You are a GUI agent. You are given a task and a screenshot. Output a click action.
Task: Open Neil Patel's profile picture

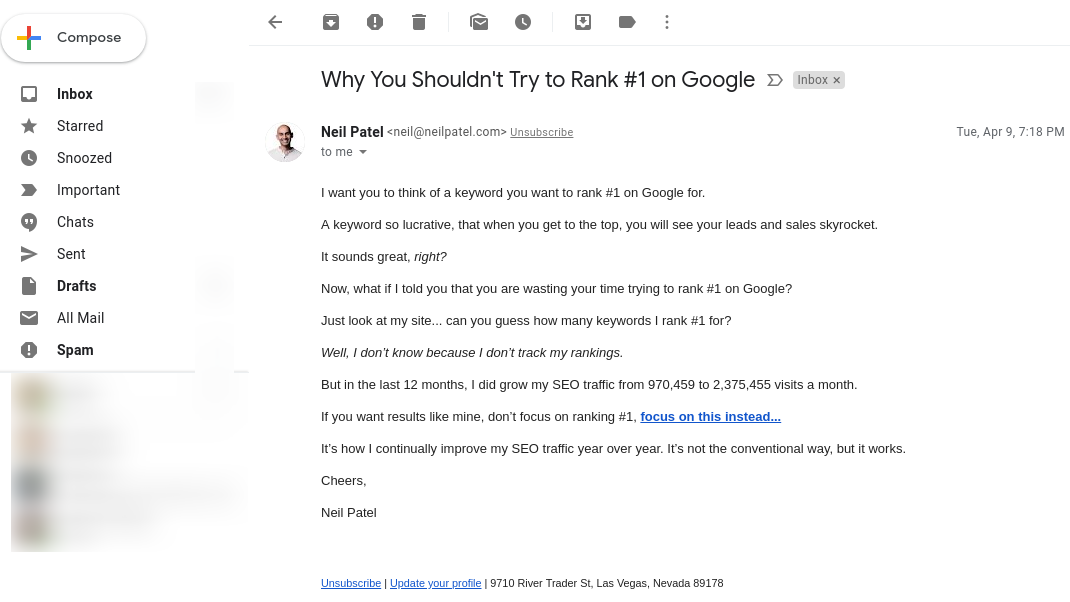pos(285,141)
